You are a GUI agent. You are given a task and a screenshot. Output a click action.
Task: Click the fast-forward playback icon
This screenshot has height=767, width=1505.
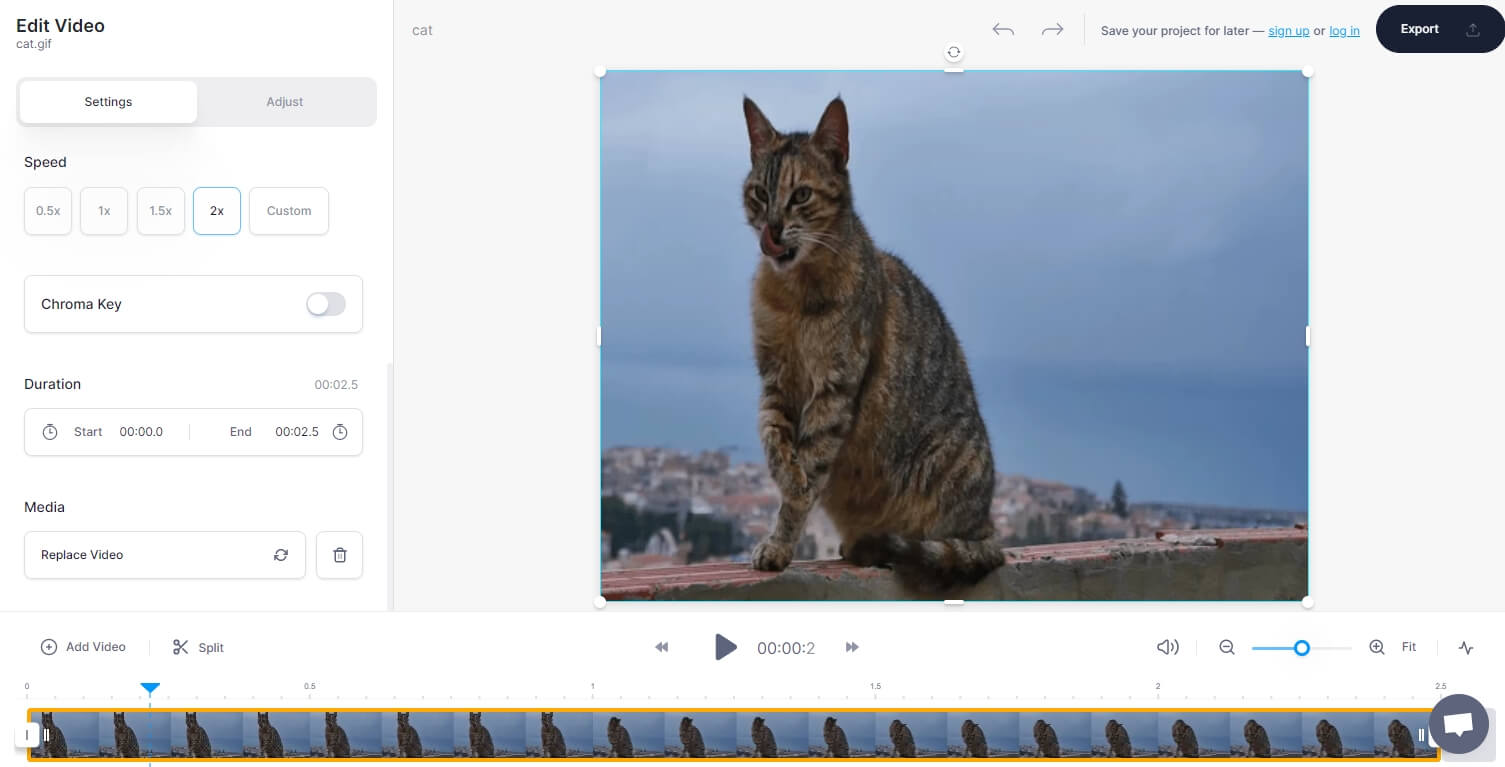point(852,647)
